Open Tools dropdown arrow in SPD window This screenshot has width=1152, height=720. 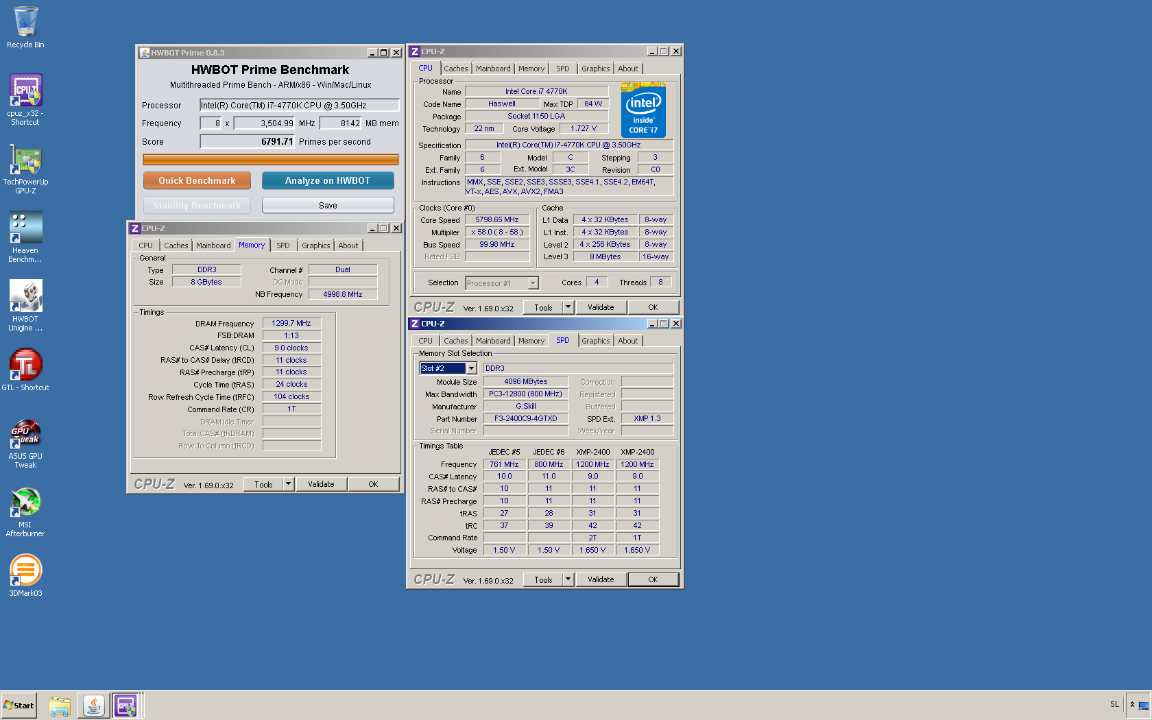(568, 580)
